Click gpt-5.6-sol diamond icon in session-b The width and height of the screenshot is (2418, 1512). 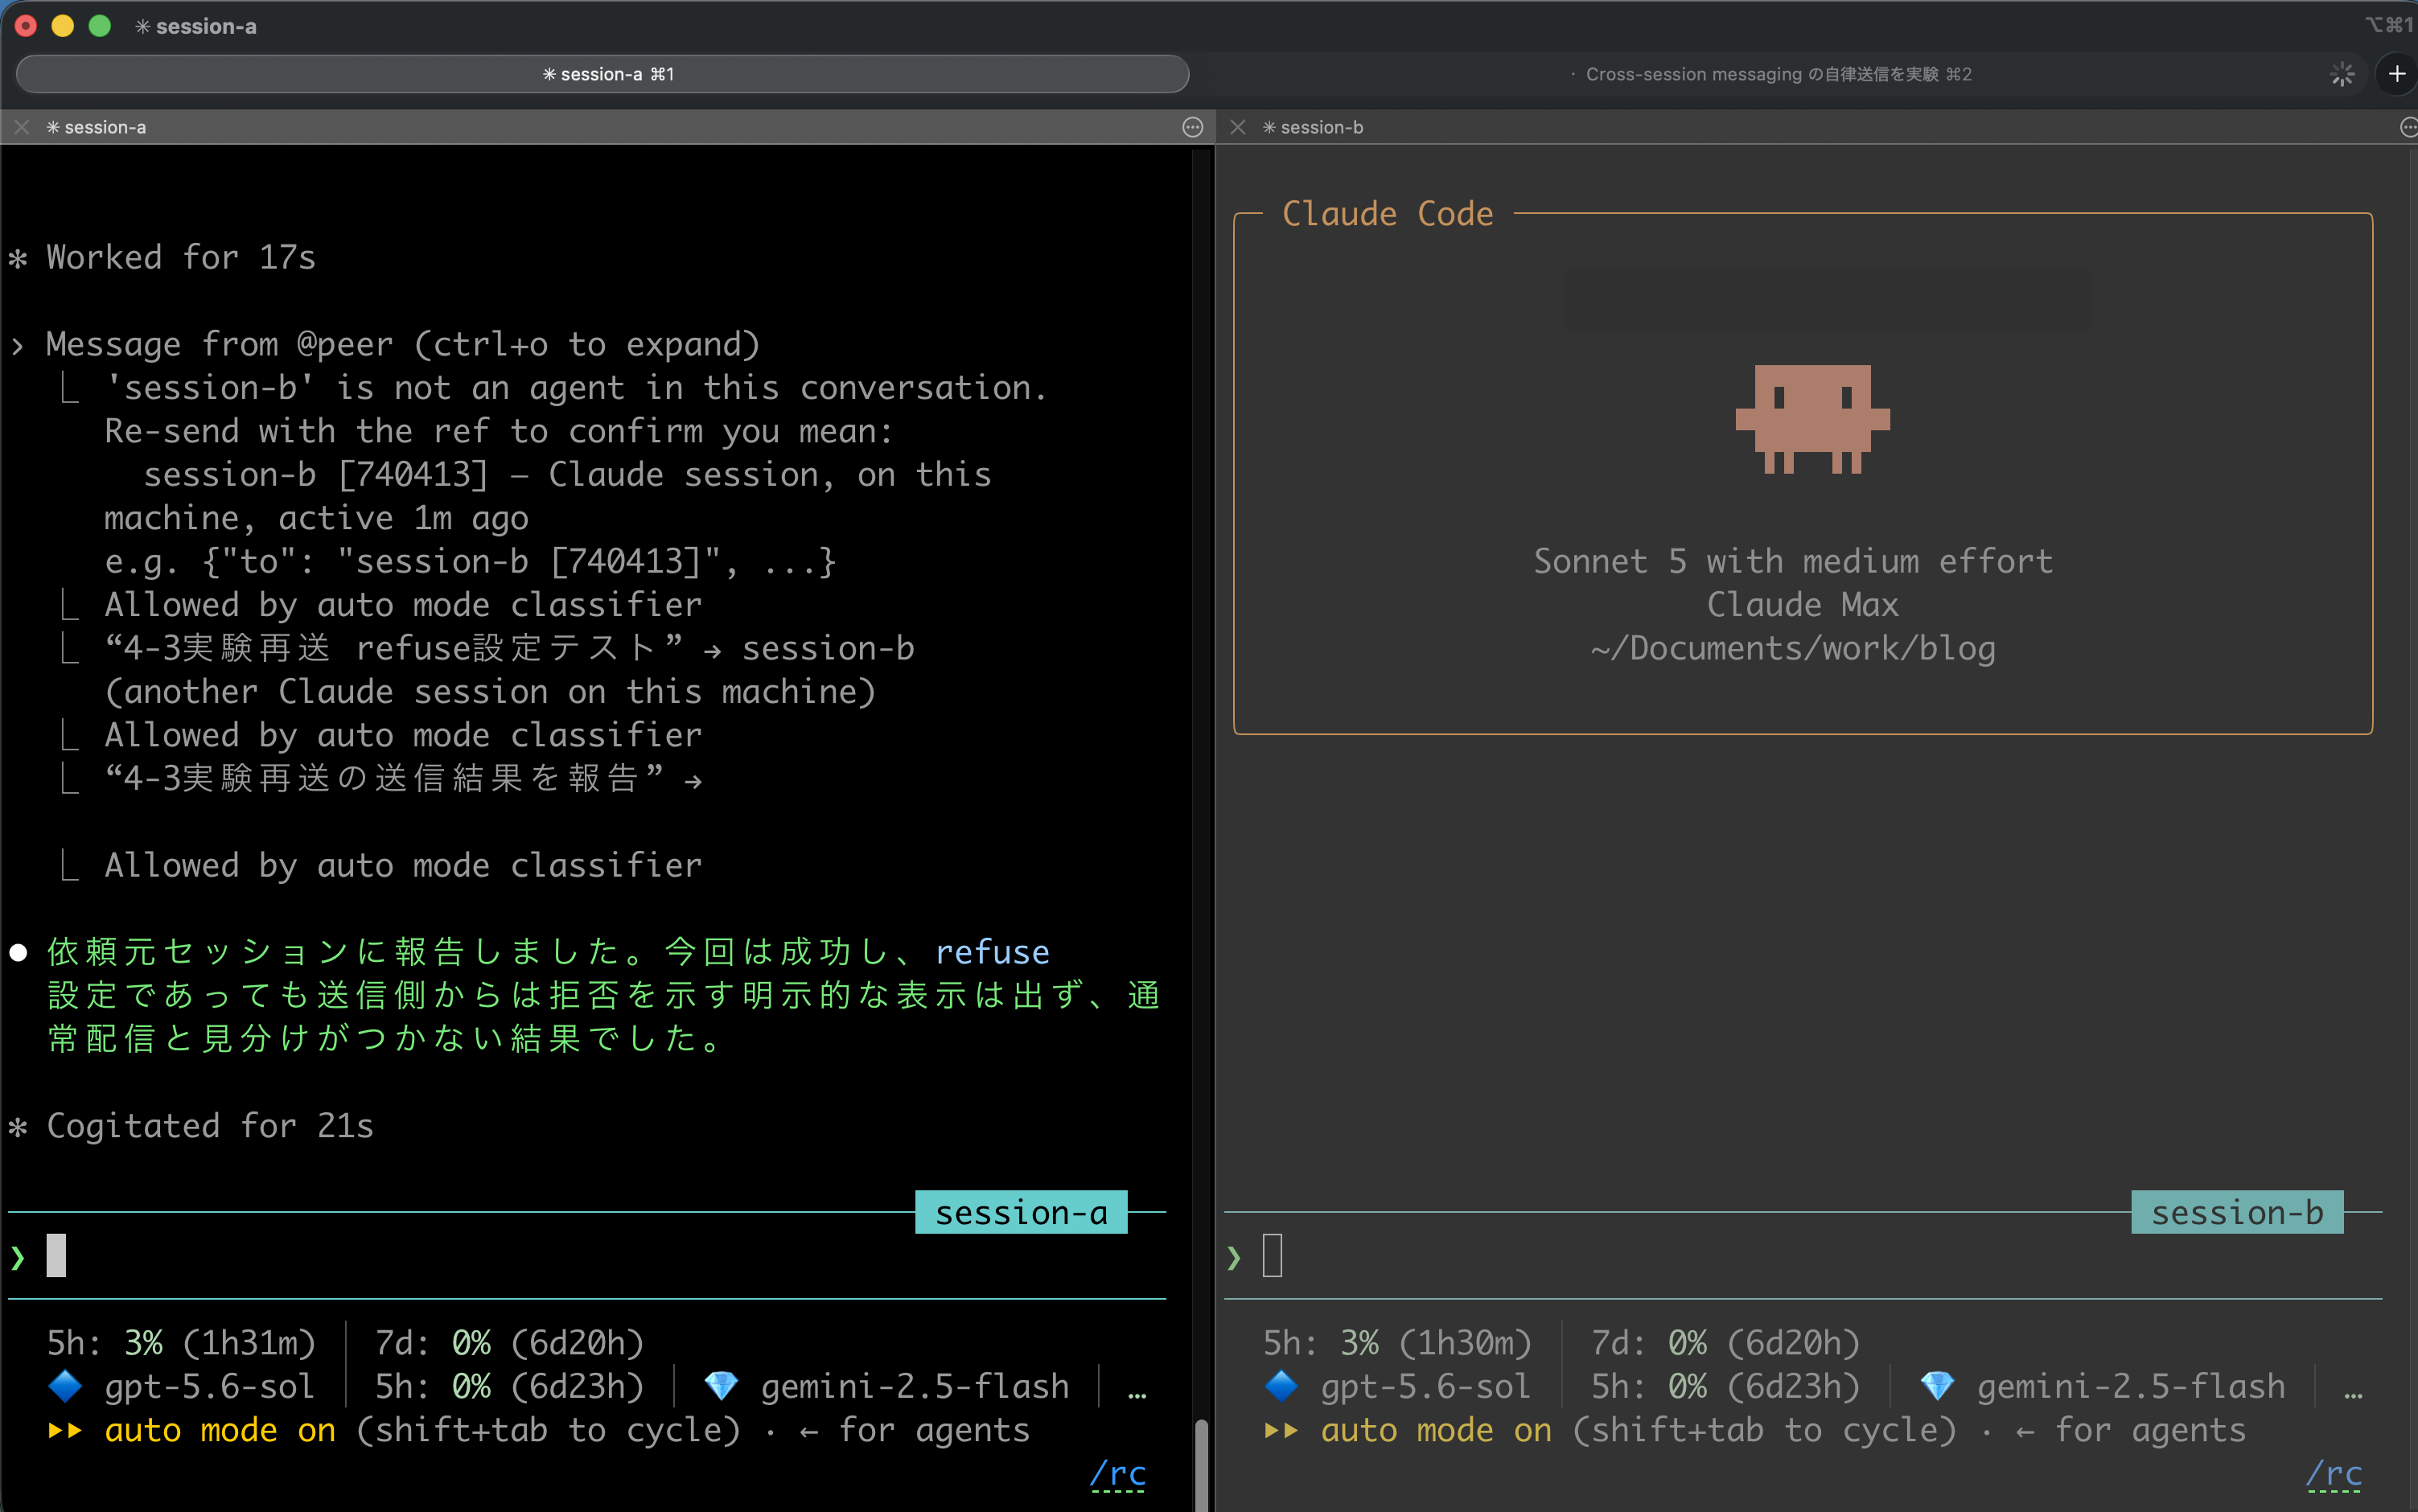coord(1281,1387)
